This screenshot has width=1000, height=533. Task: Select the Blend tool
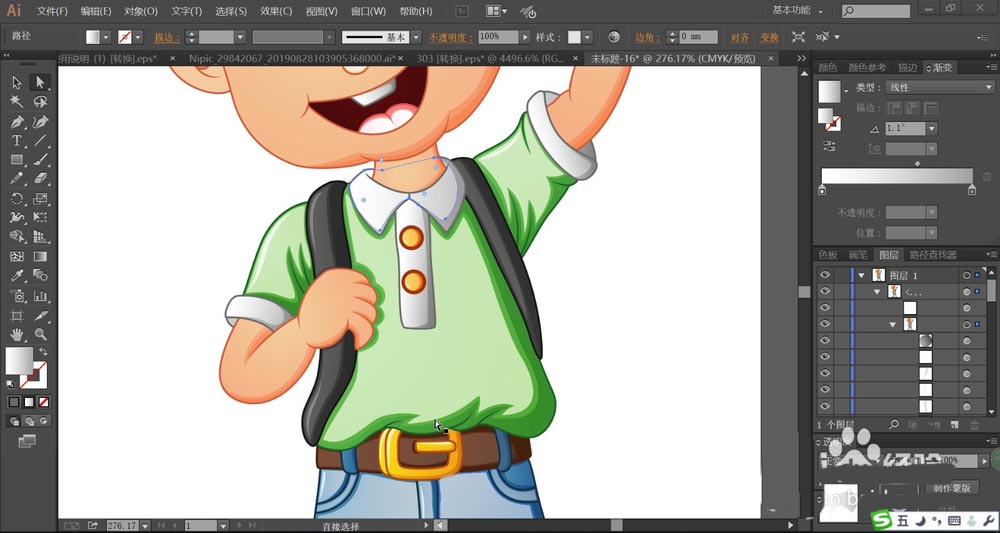(x=40, y=275)
